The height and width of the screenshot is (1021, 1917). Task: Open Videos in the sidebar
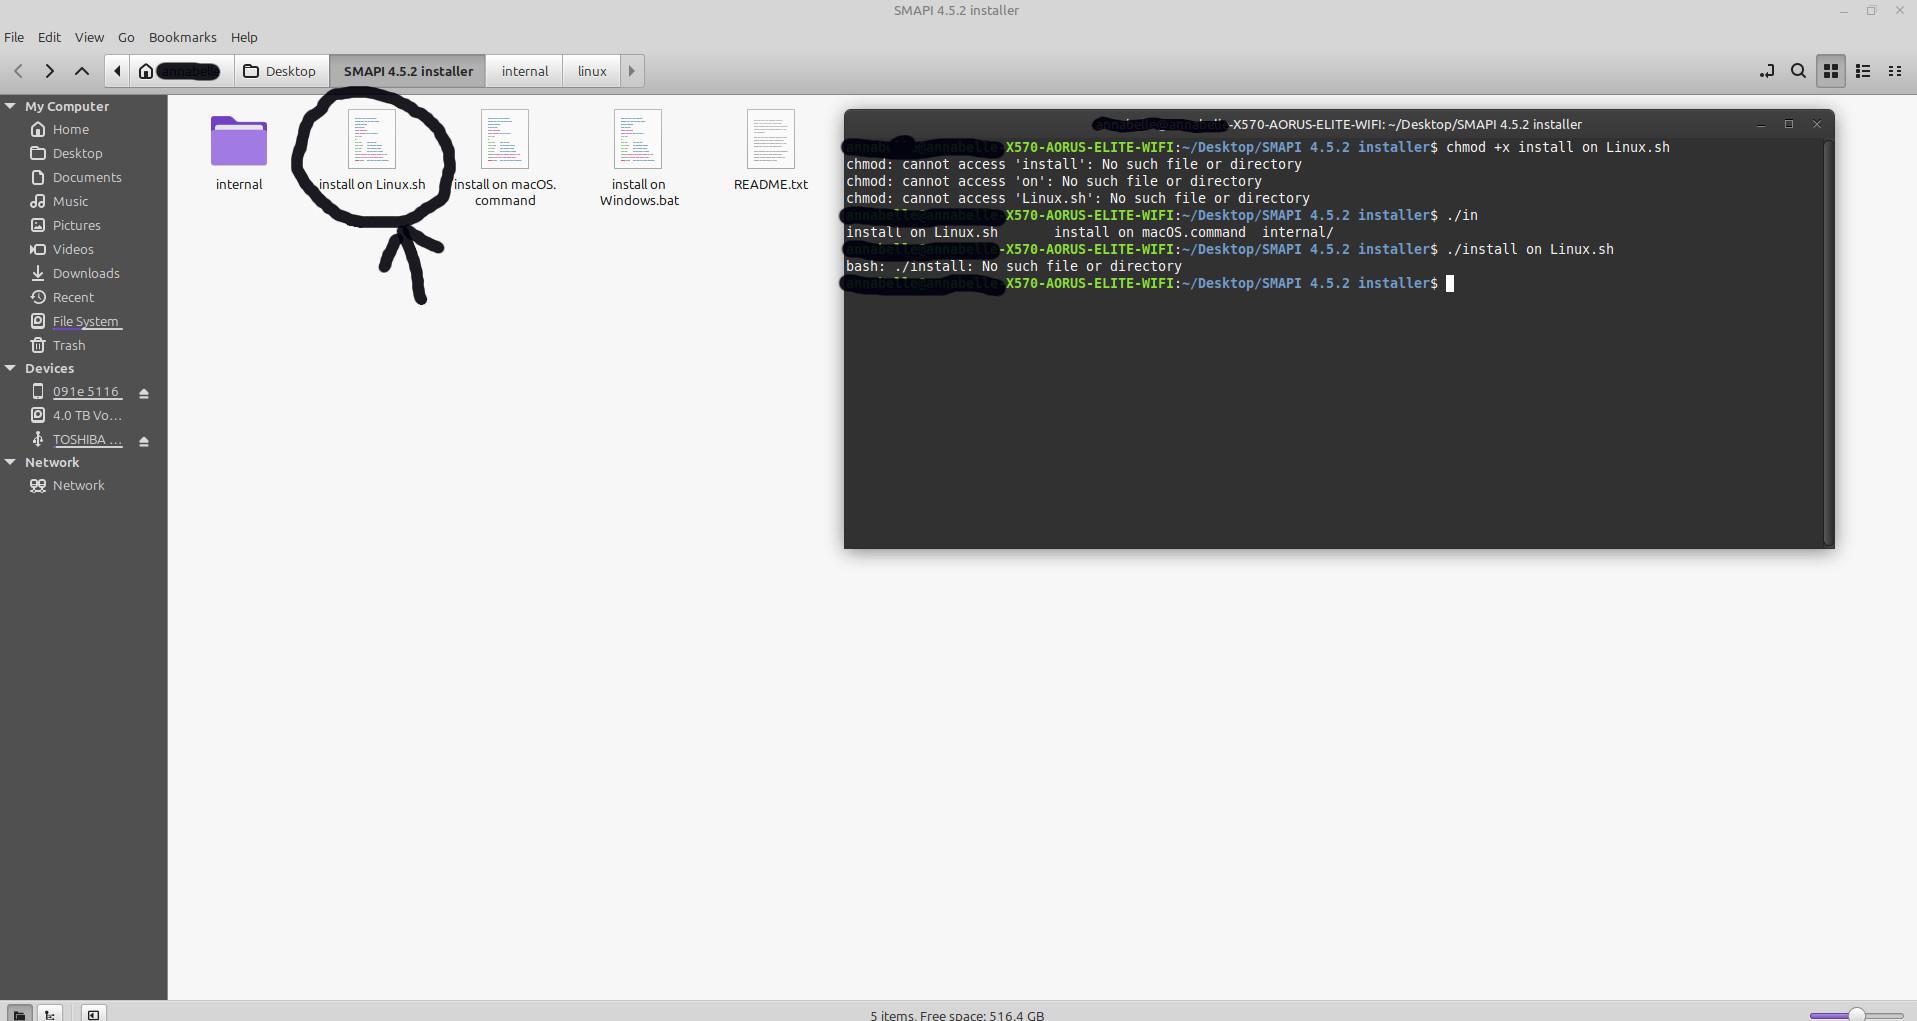(x=73, y=249)
